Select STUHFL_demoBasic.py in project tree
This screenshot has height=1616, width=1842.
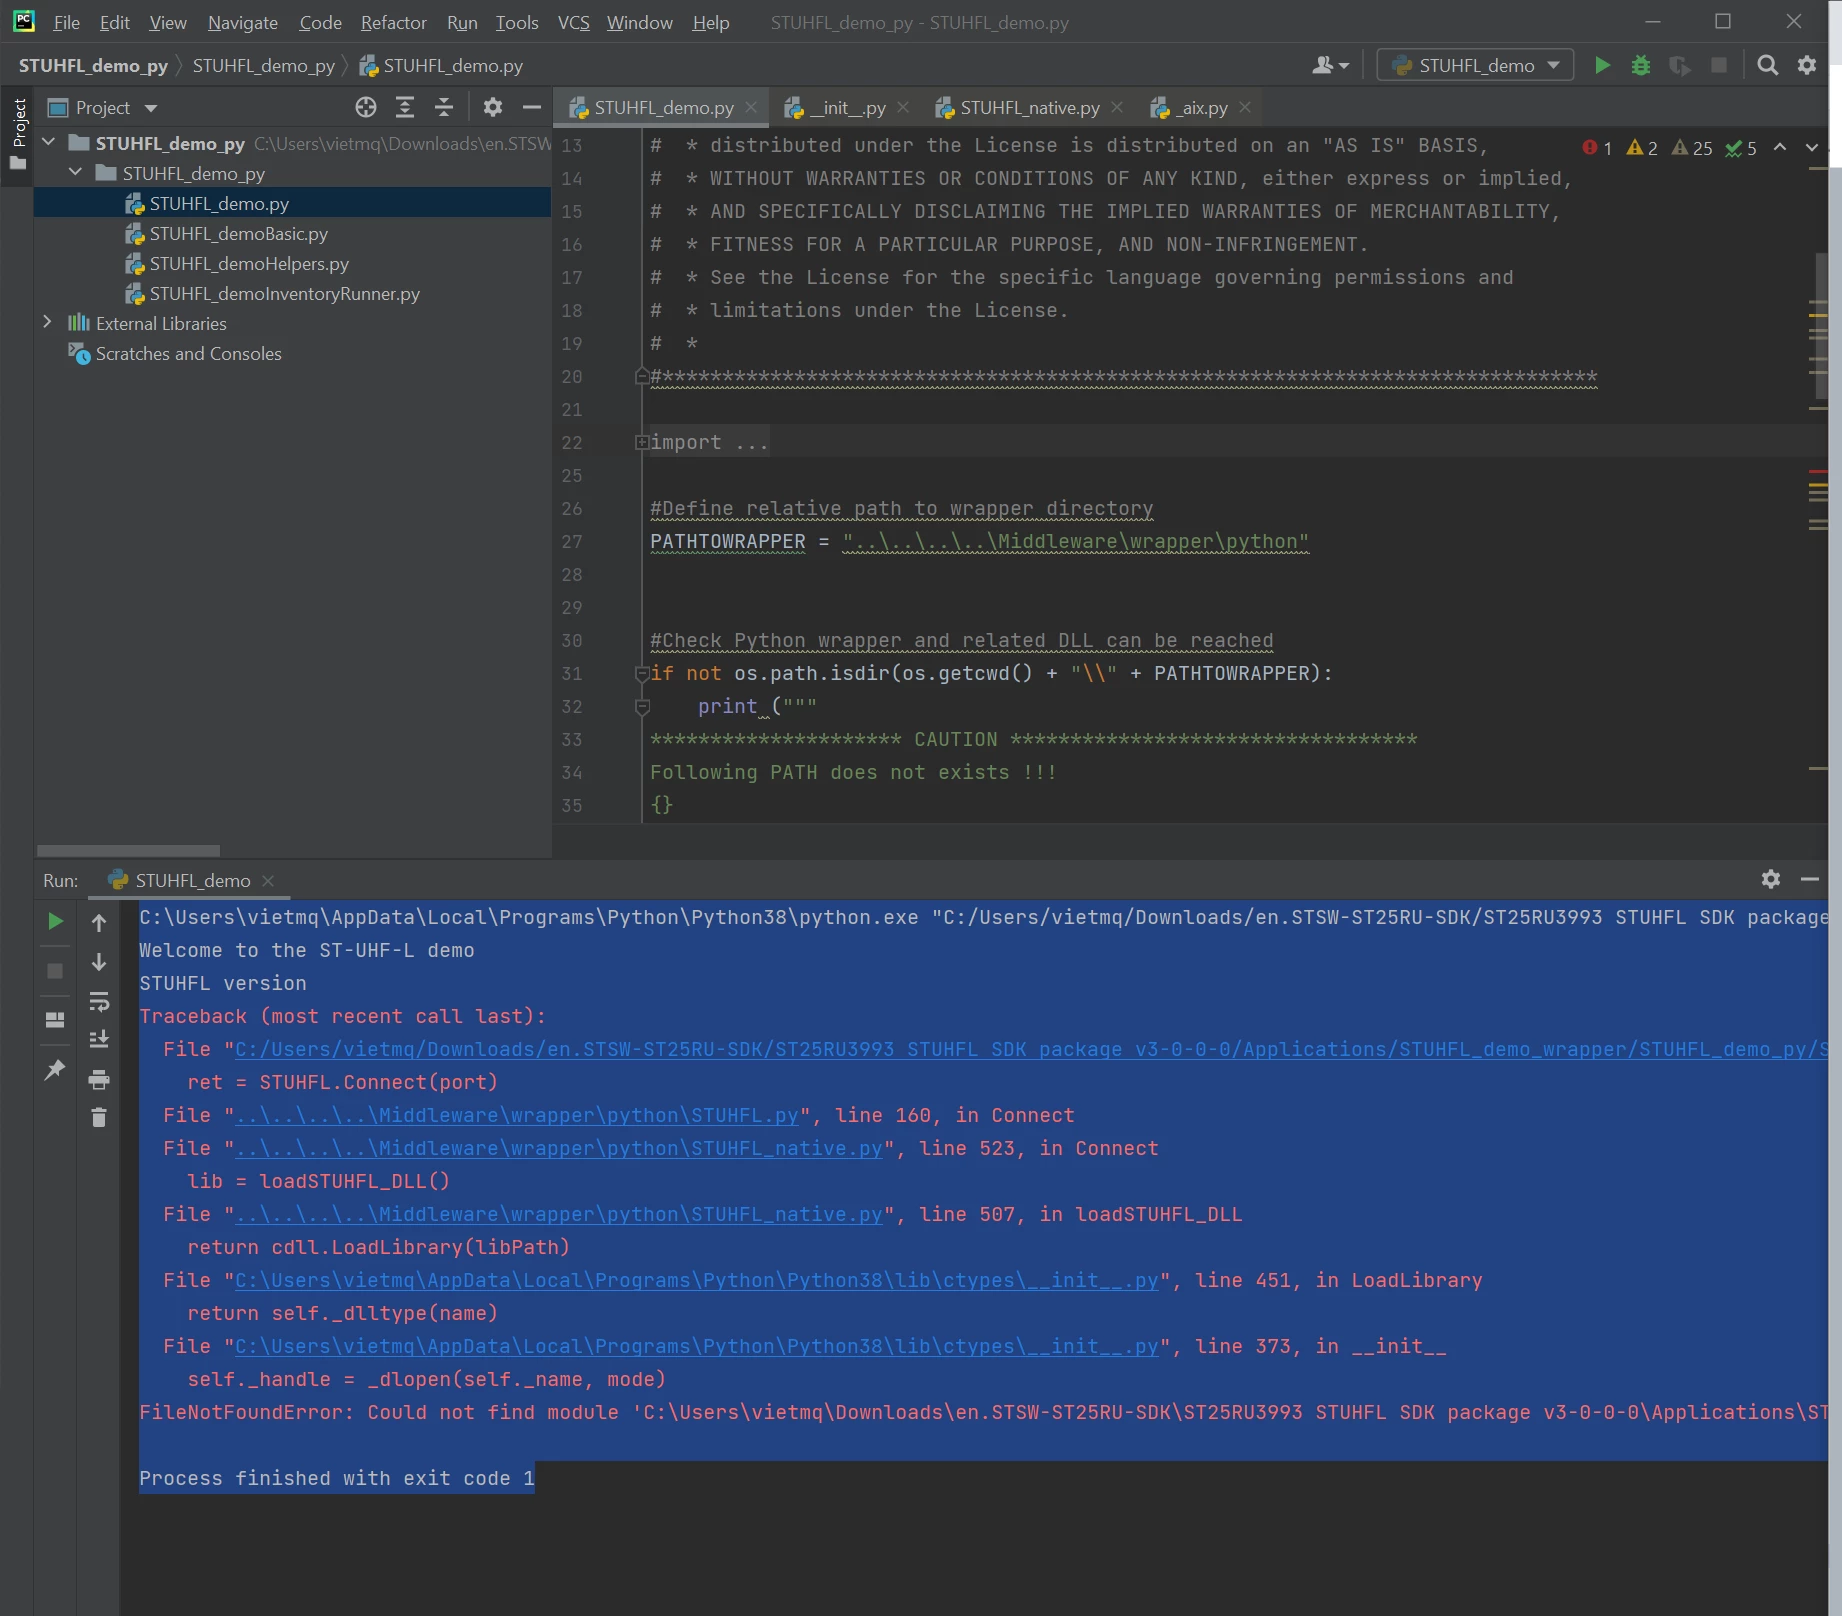click(x=239, y=233)
